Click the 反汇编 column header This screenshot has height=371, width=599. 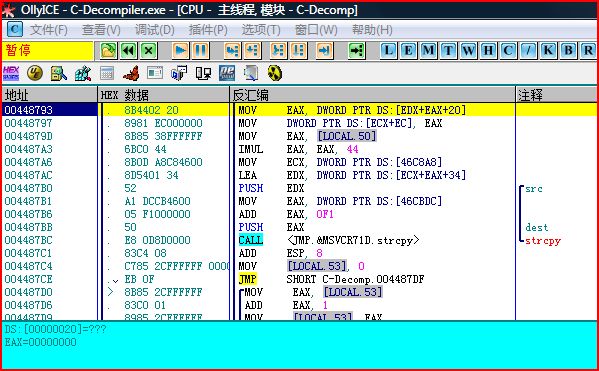[372, 95]
